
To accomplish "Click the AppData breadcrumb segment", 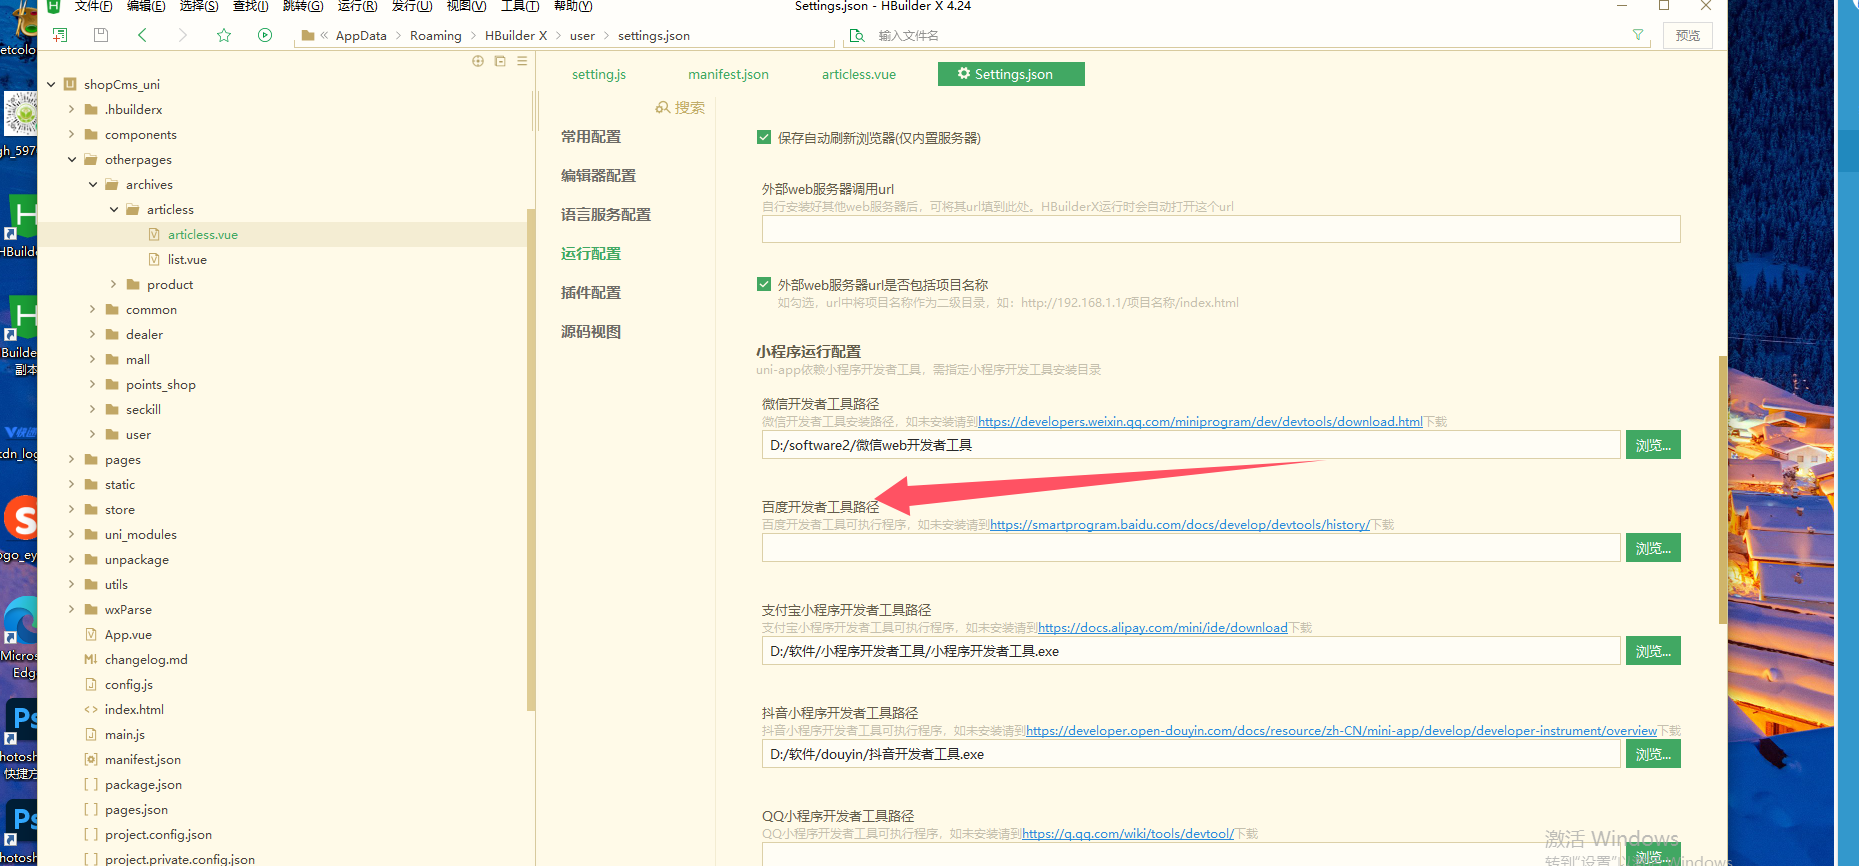I will pyautogui.click(x=361, y=35).
